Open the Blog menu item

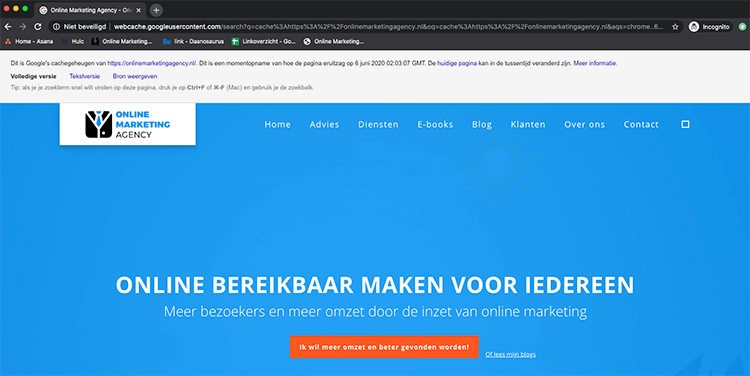[x=482, y=124]
